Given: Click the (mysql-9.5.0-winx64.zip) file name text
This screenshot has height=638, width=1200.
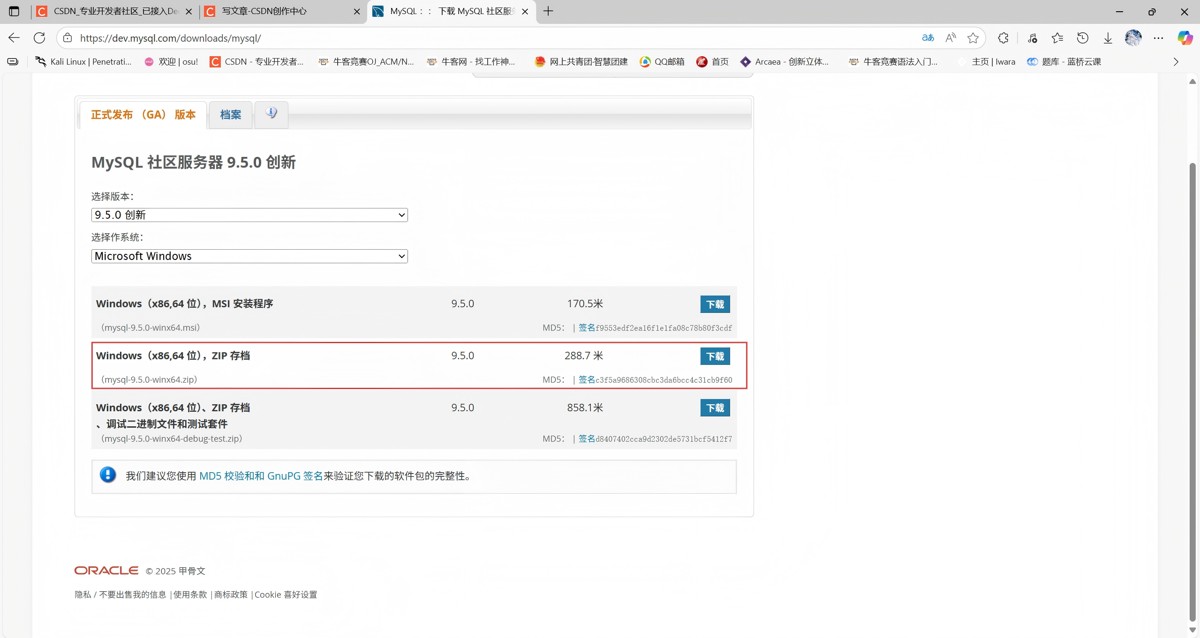Looking at the screenshot, I should [149, 380].
